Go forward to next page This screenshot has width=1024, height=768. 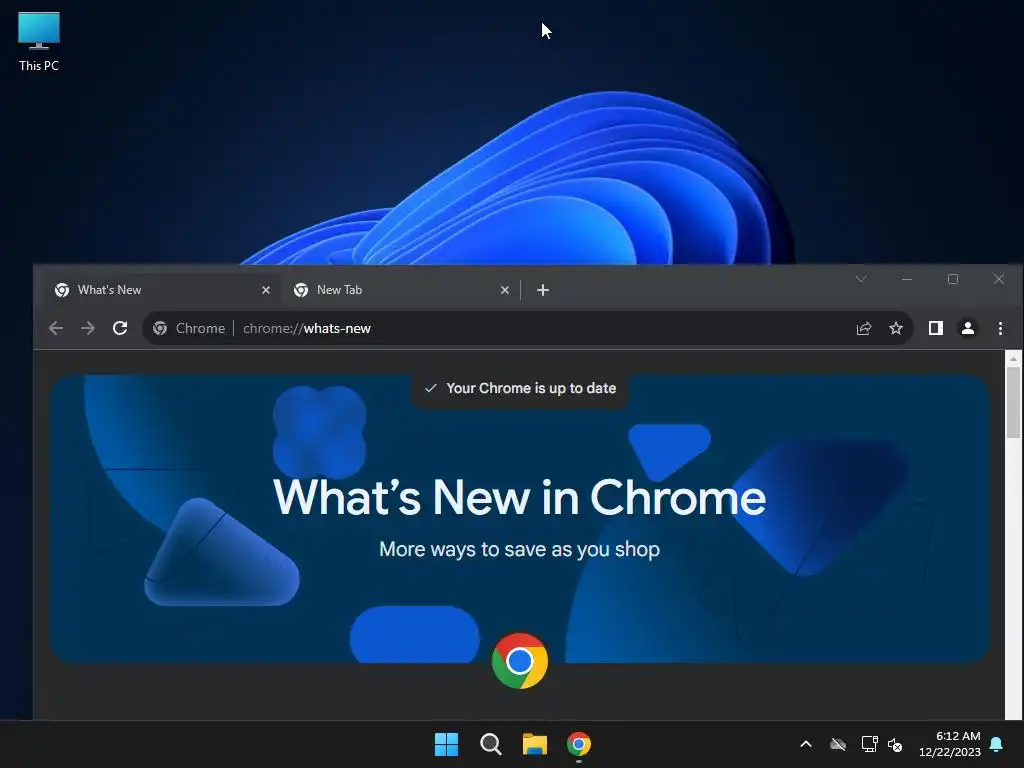(x=88, y=328)
